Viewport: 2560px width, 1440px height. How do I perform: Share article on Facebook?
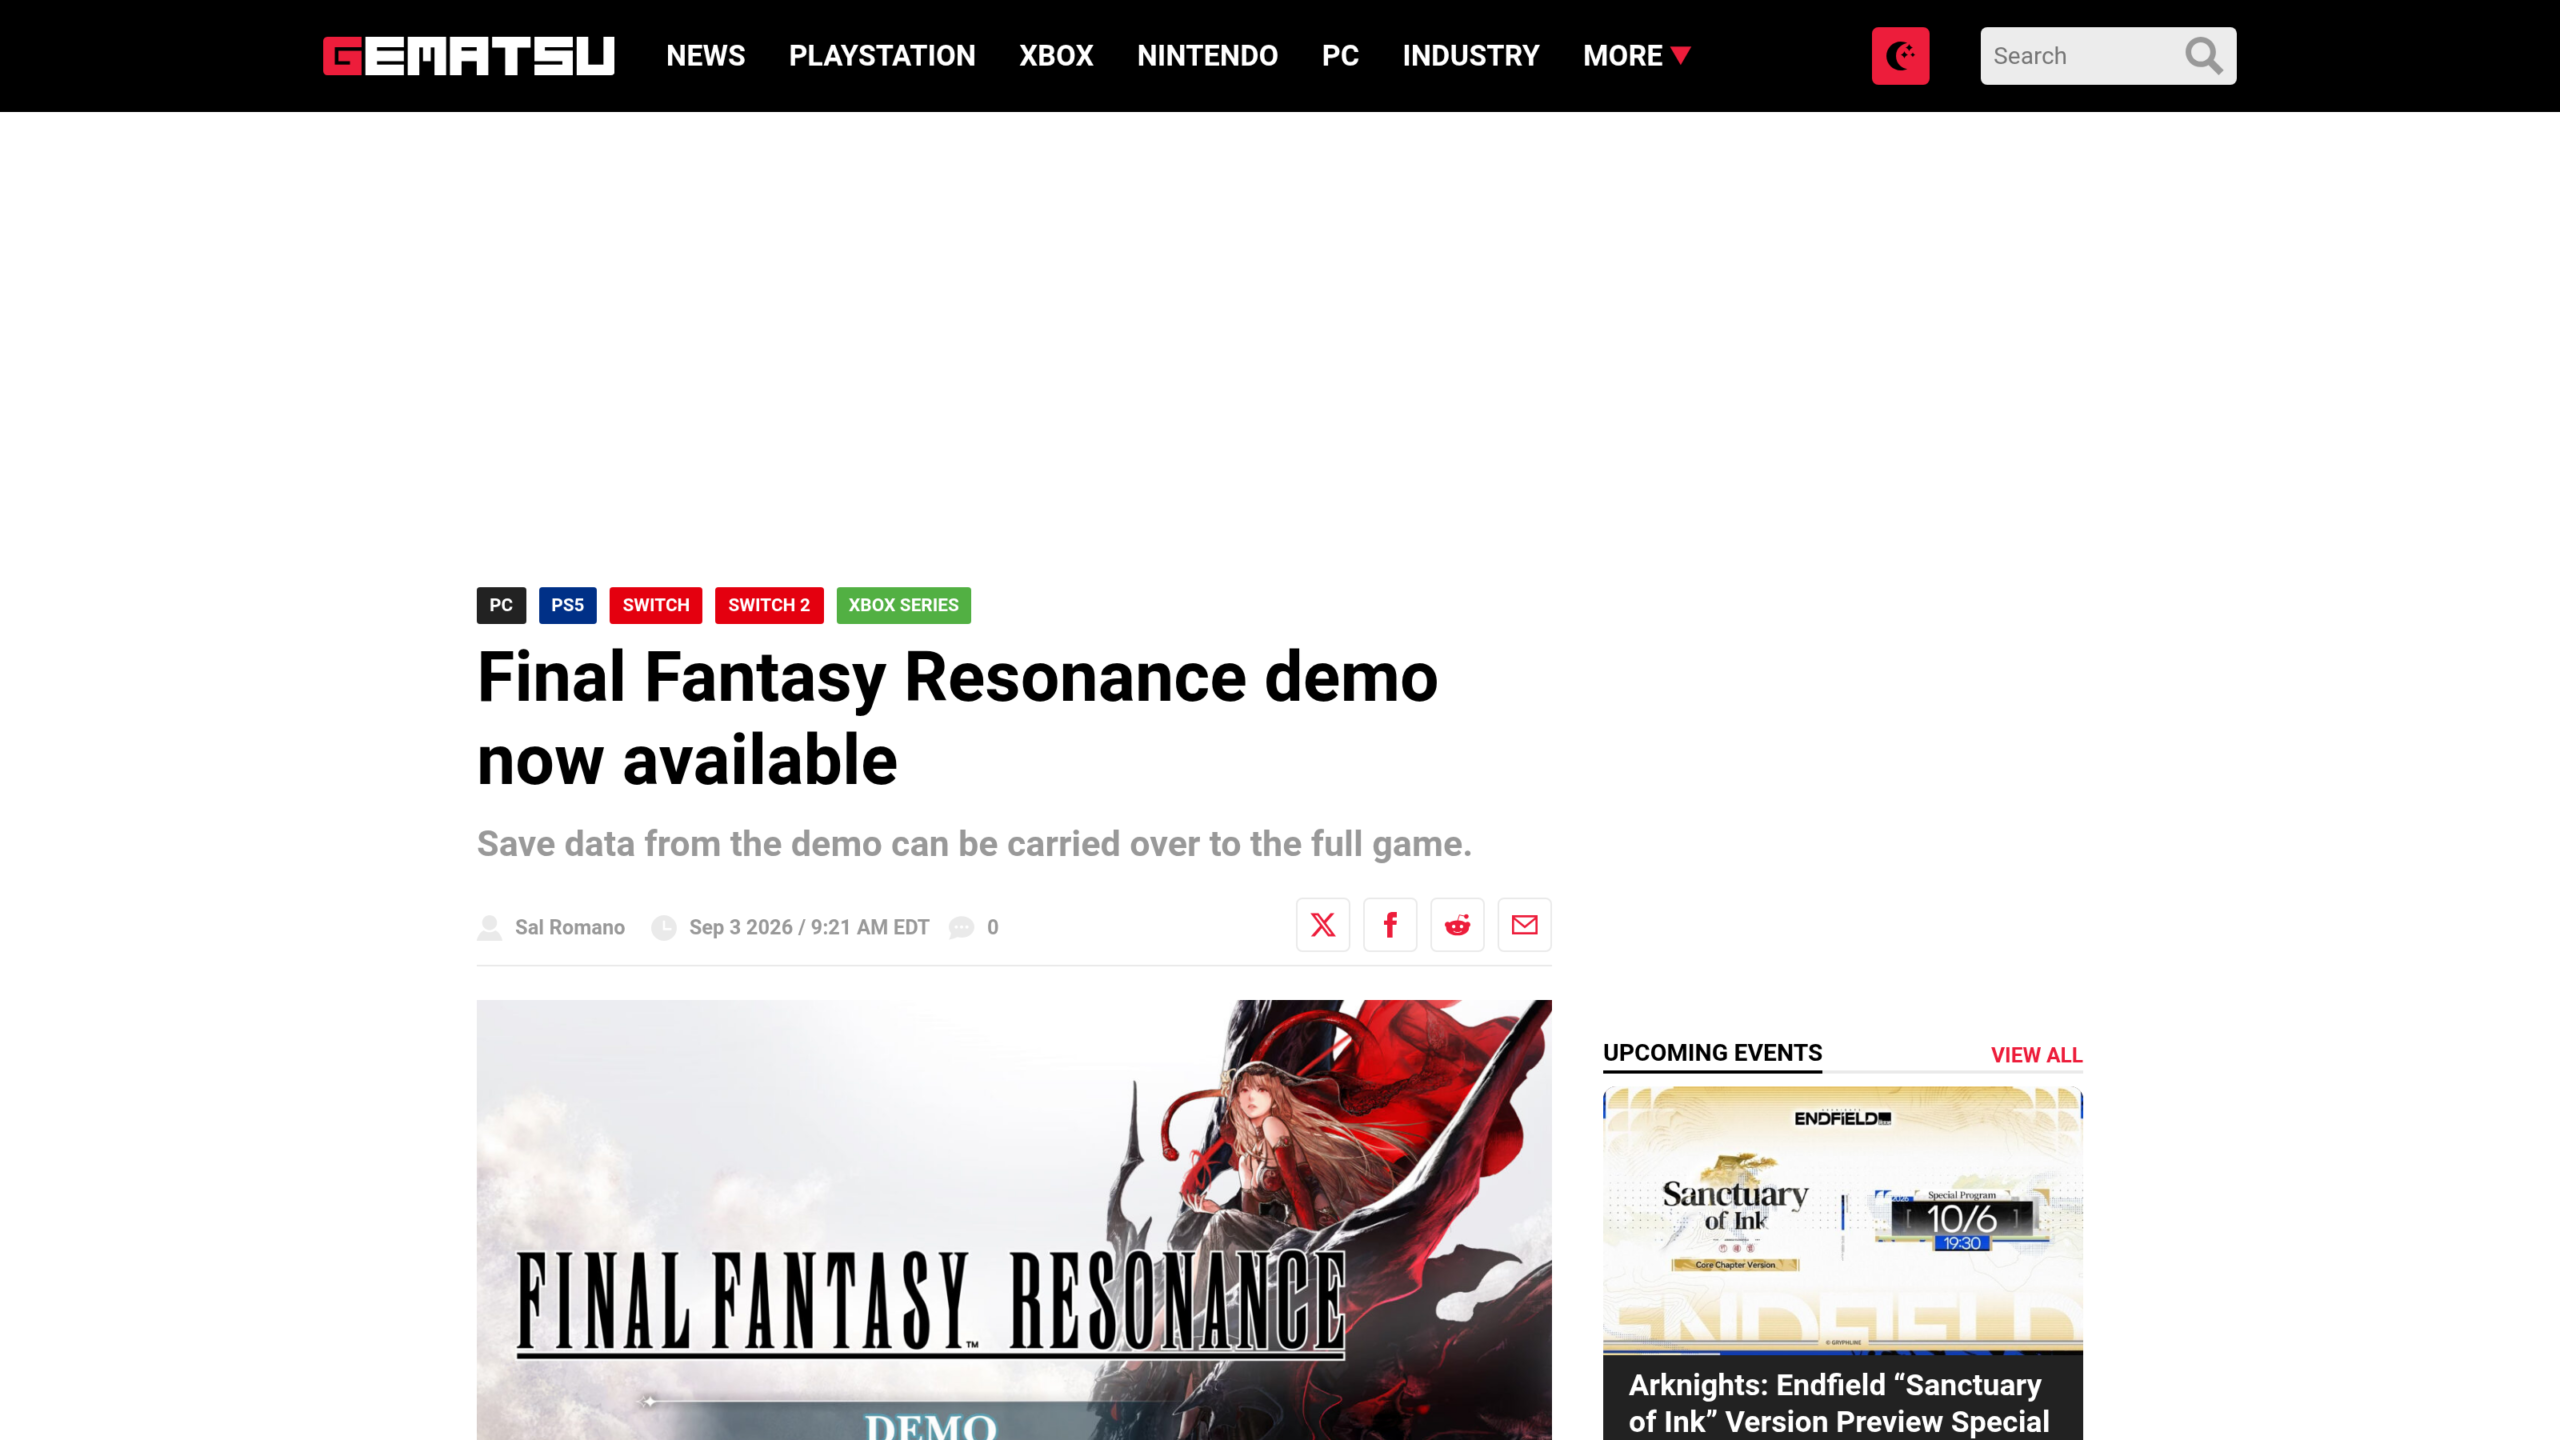tap(1390, 925)
